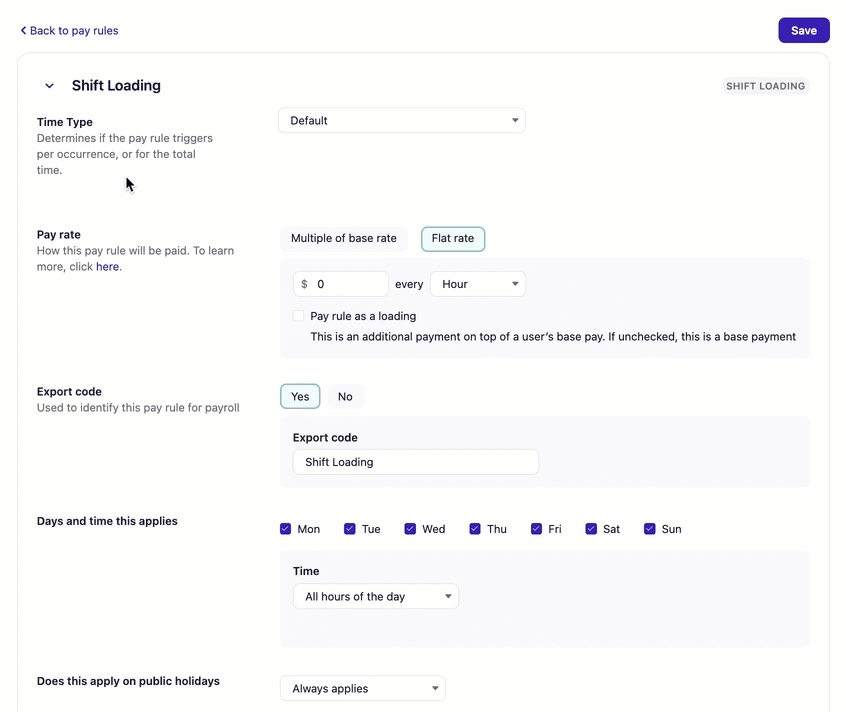Edit the Export code text field
846x712 pixels.
tap(415, 462)
